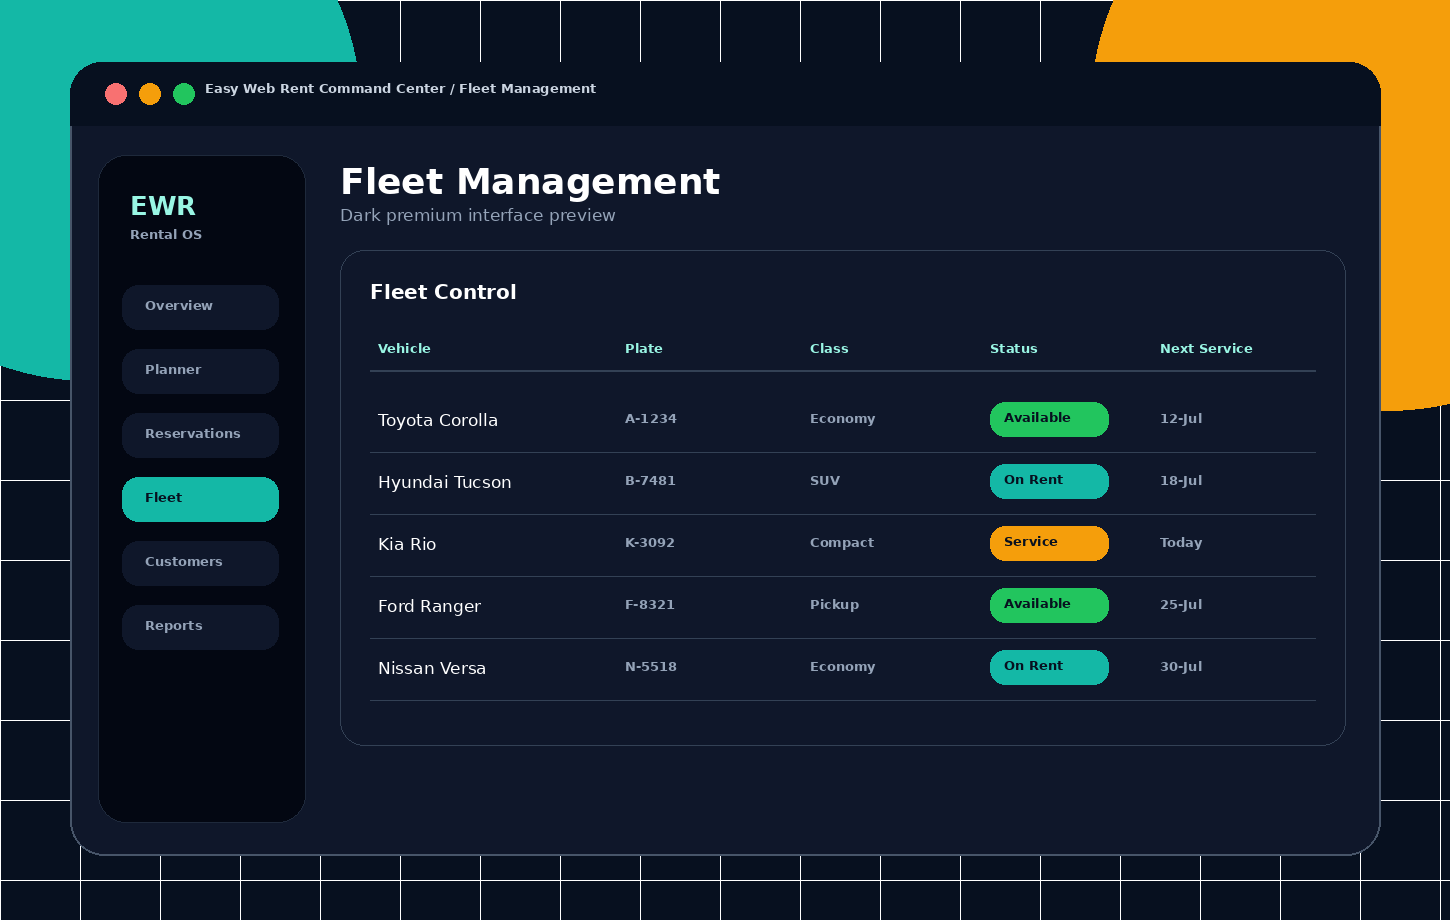This screenshot has height=920, width=1450.
Task: Click the orange minimize window dot
Action: [x=150, y=94]
